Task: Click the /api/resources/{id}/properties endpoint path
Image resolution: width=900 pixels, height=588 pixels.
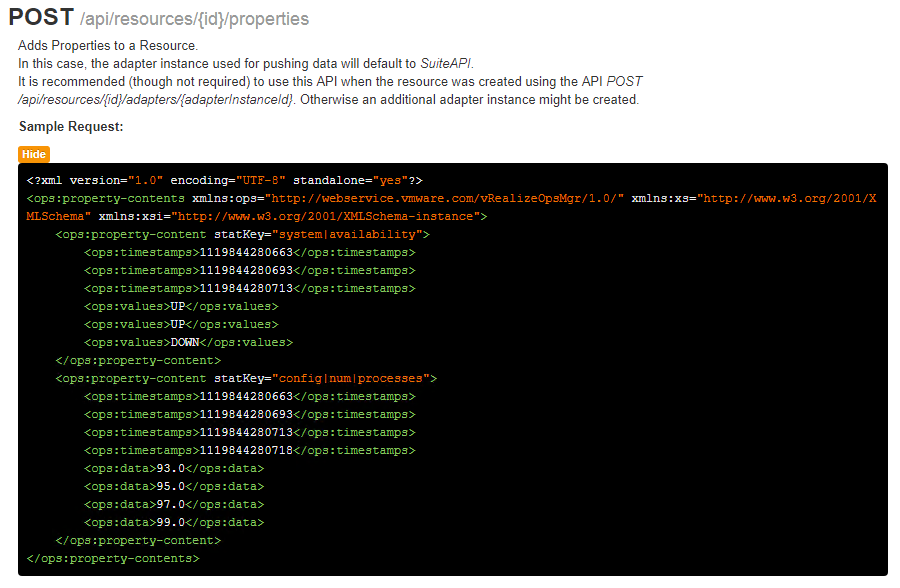Action: click(208, 19)
